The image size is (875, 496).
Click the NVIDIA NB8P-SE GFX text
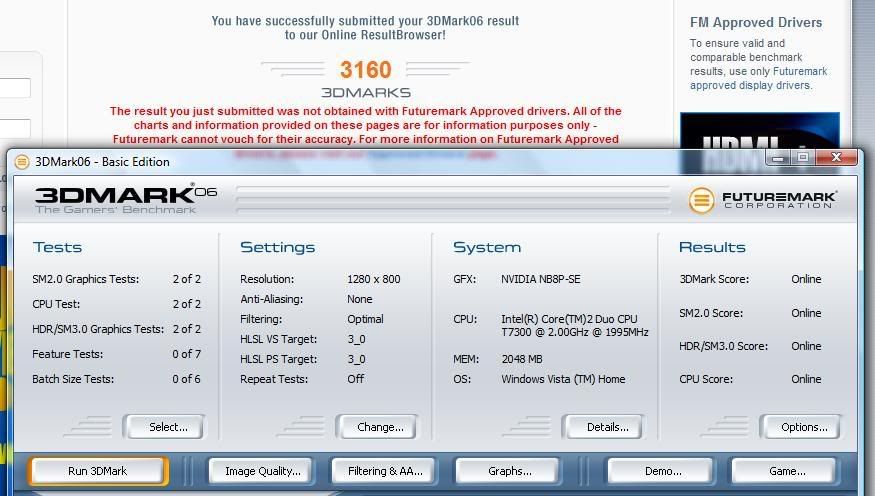click(540, 279)
